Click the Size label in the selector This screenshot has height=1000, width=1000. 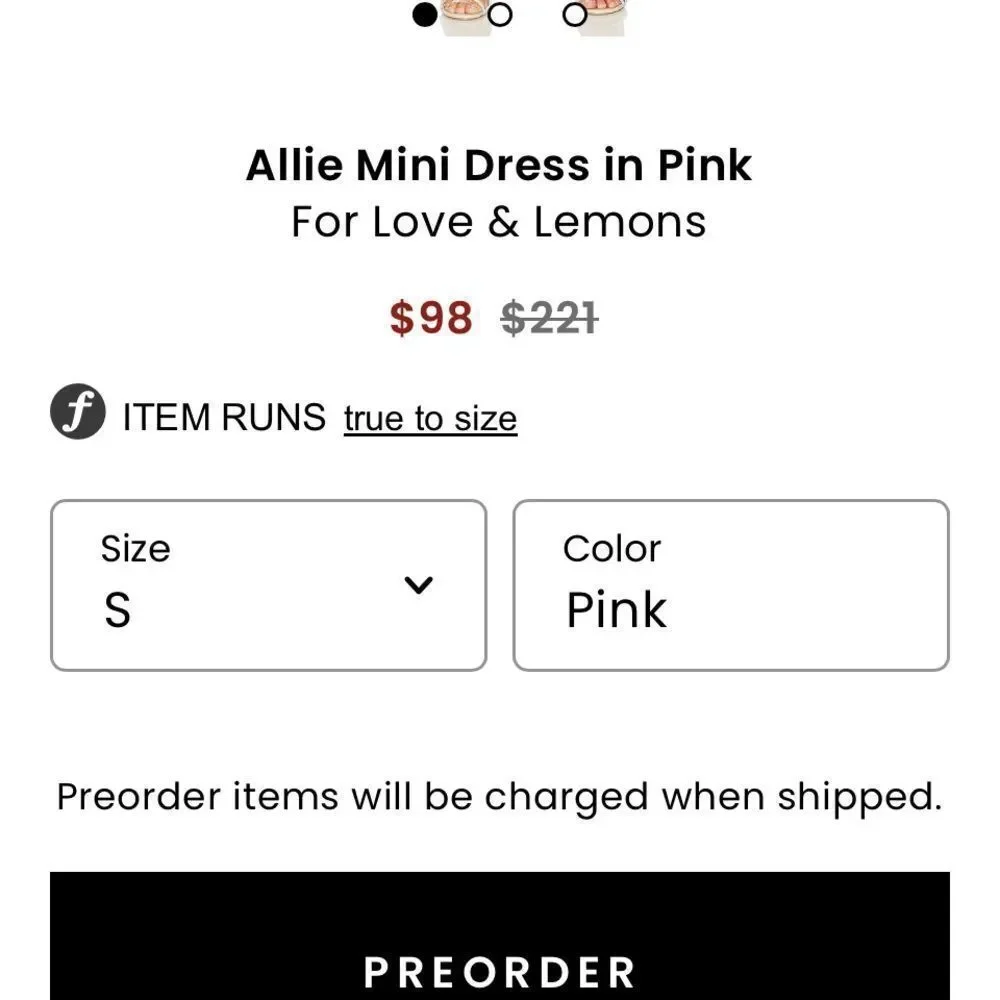[135, 547]
